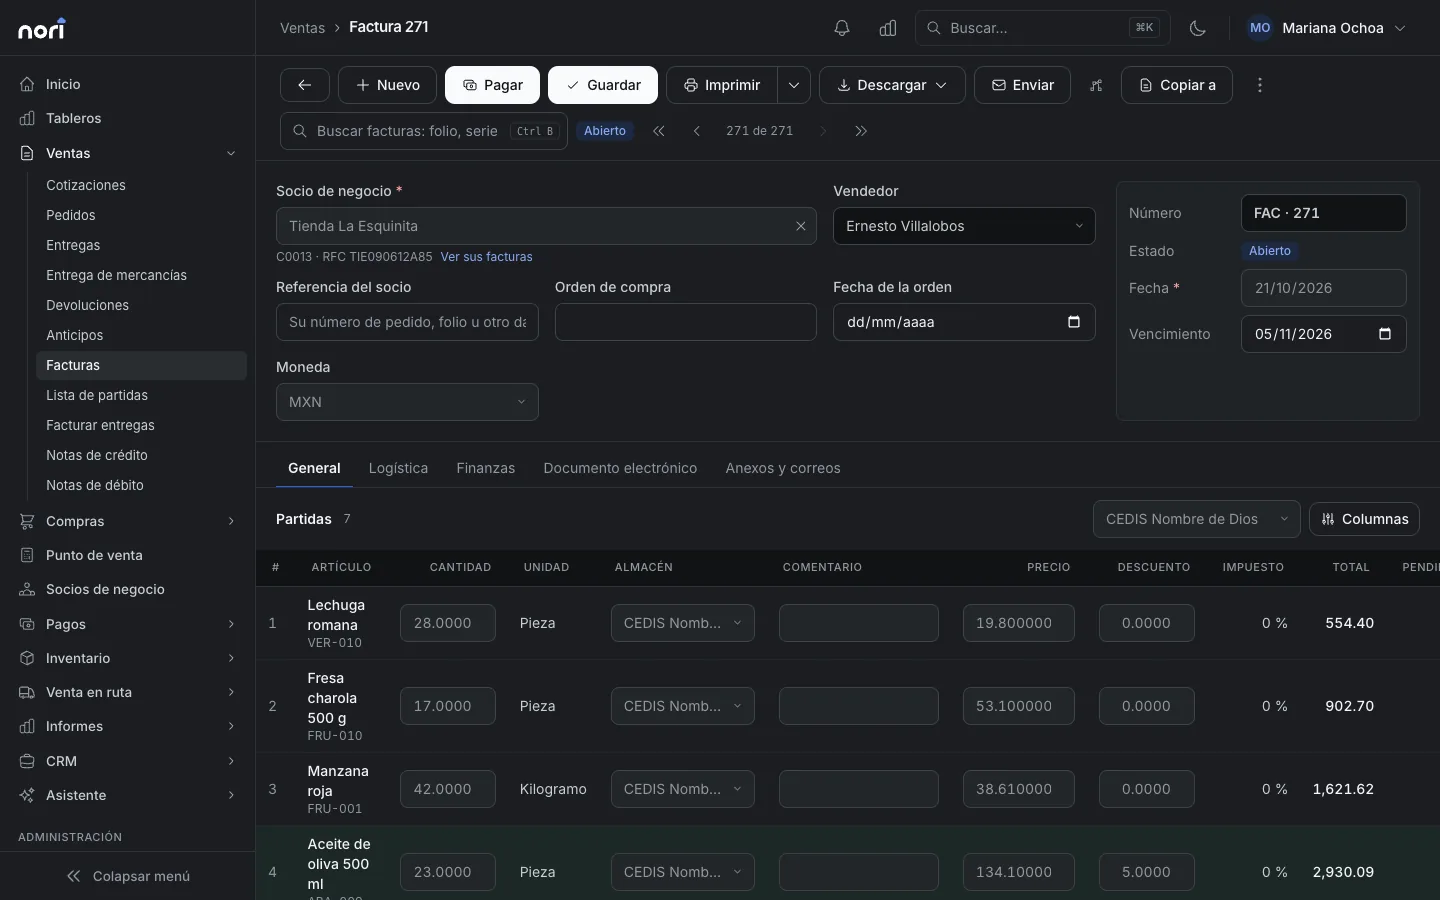Viewport: 1440px width, 900px height.
Task: Open the Columnas settings button
Action: point(1364,519)
